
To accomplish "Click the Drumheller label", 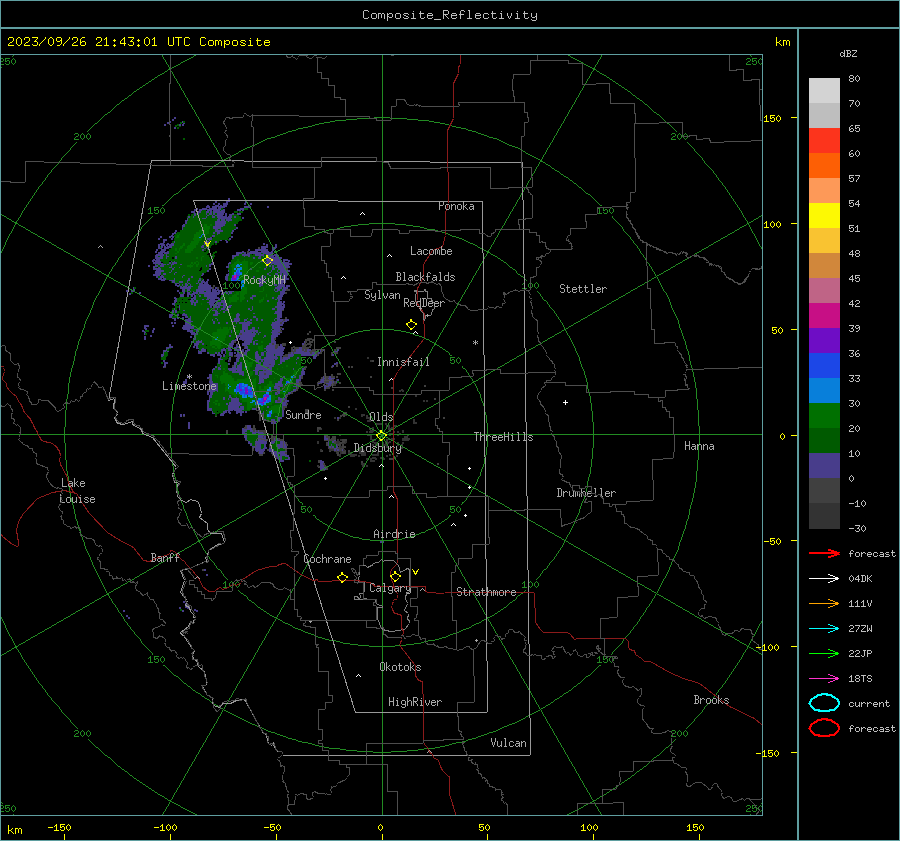I will 586,493.
